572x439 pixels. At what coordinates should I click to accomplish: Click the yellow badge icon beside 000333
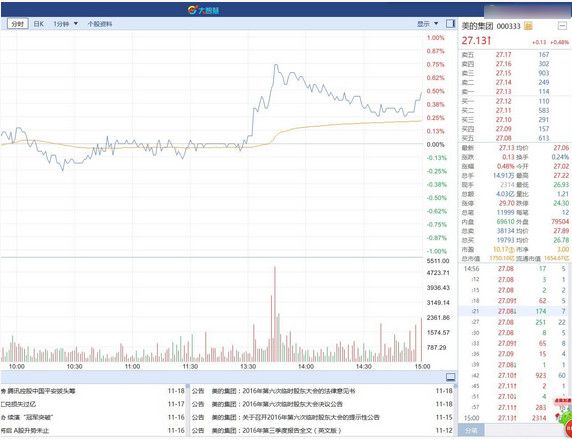point(528,26)
